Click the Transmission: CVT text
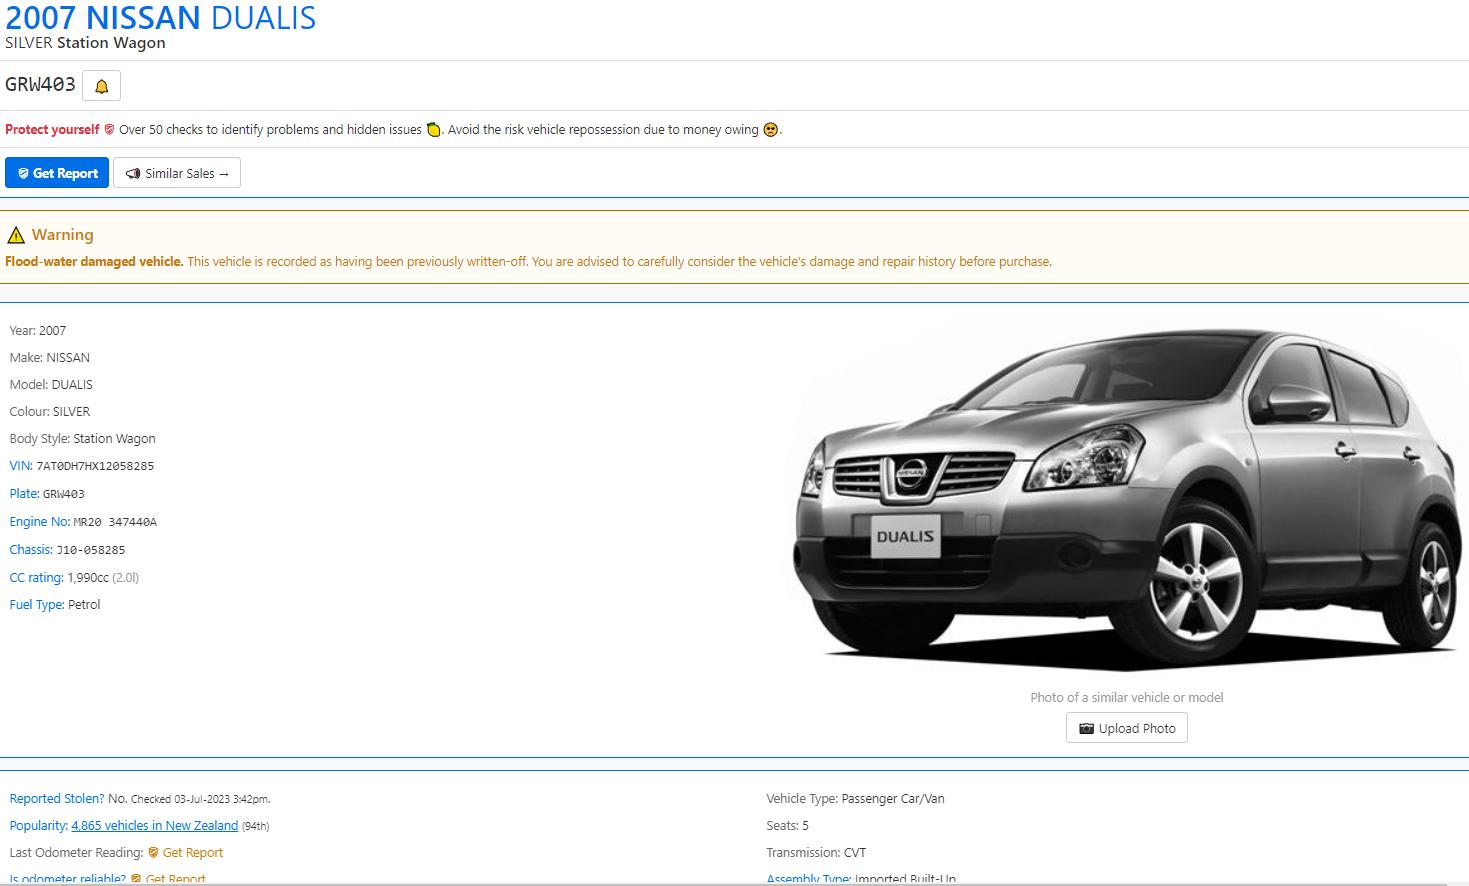This screenshot has height=886, width=1469. [816, 853]
